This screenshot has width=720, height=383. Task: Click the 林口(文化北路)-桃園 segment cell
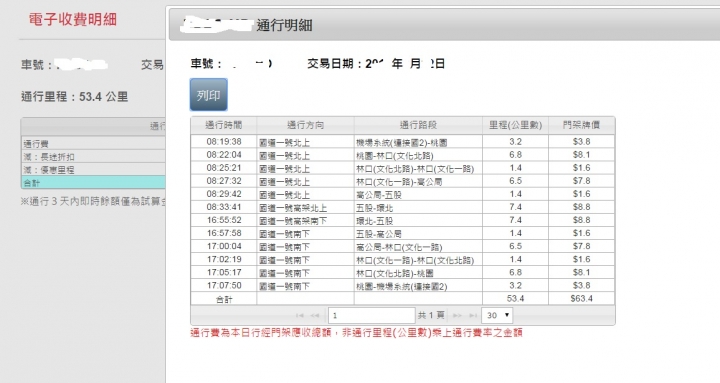click(418, 273)
